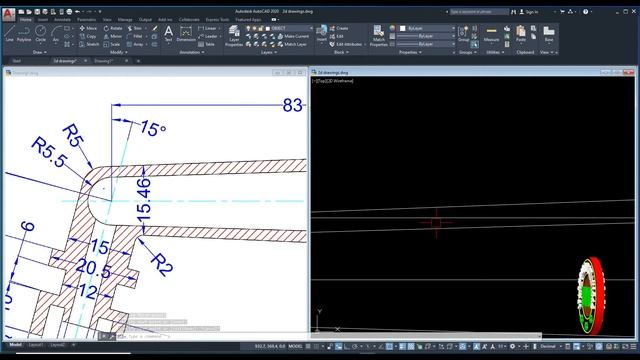The height and width of the screenshot is (360, 640).
Task: Select the Dimension tool
Action: [x=186, y=33]
